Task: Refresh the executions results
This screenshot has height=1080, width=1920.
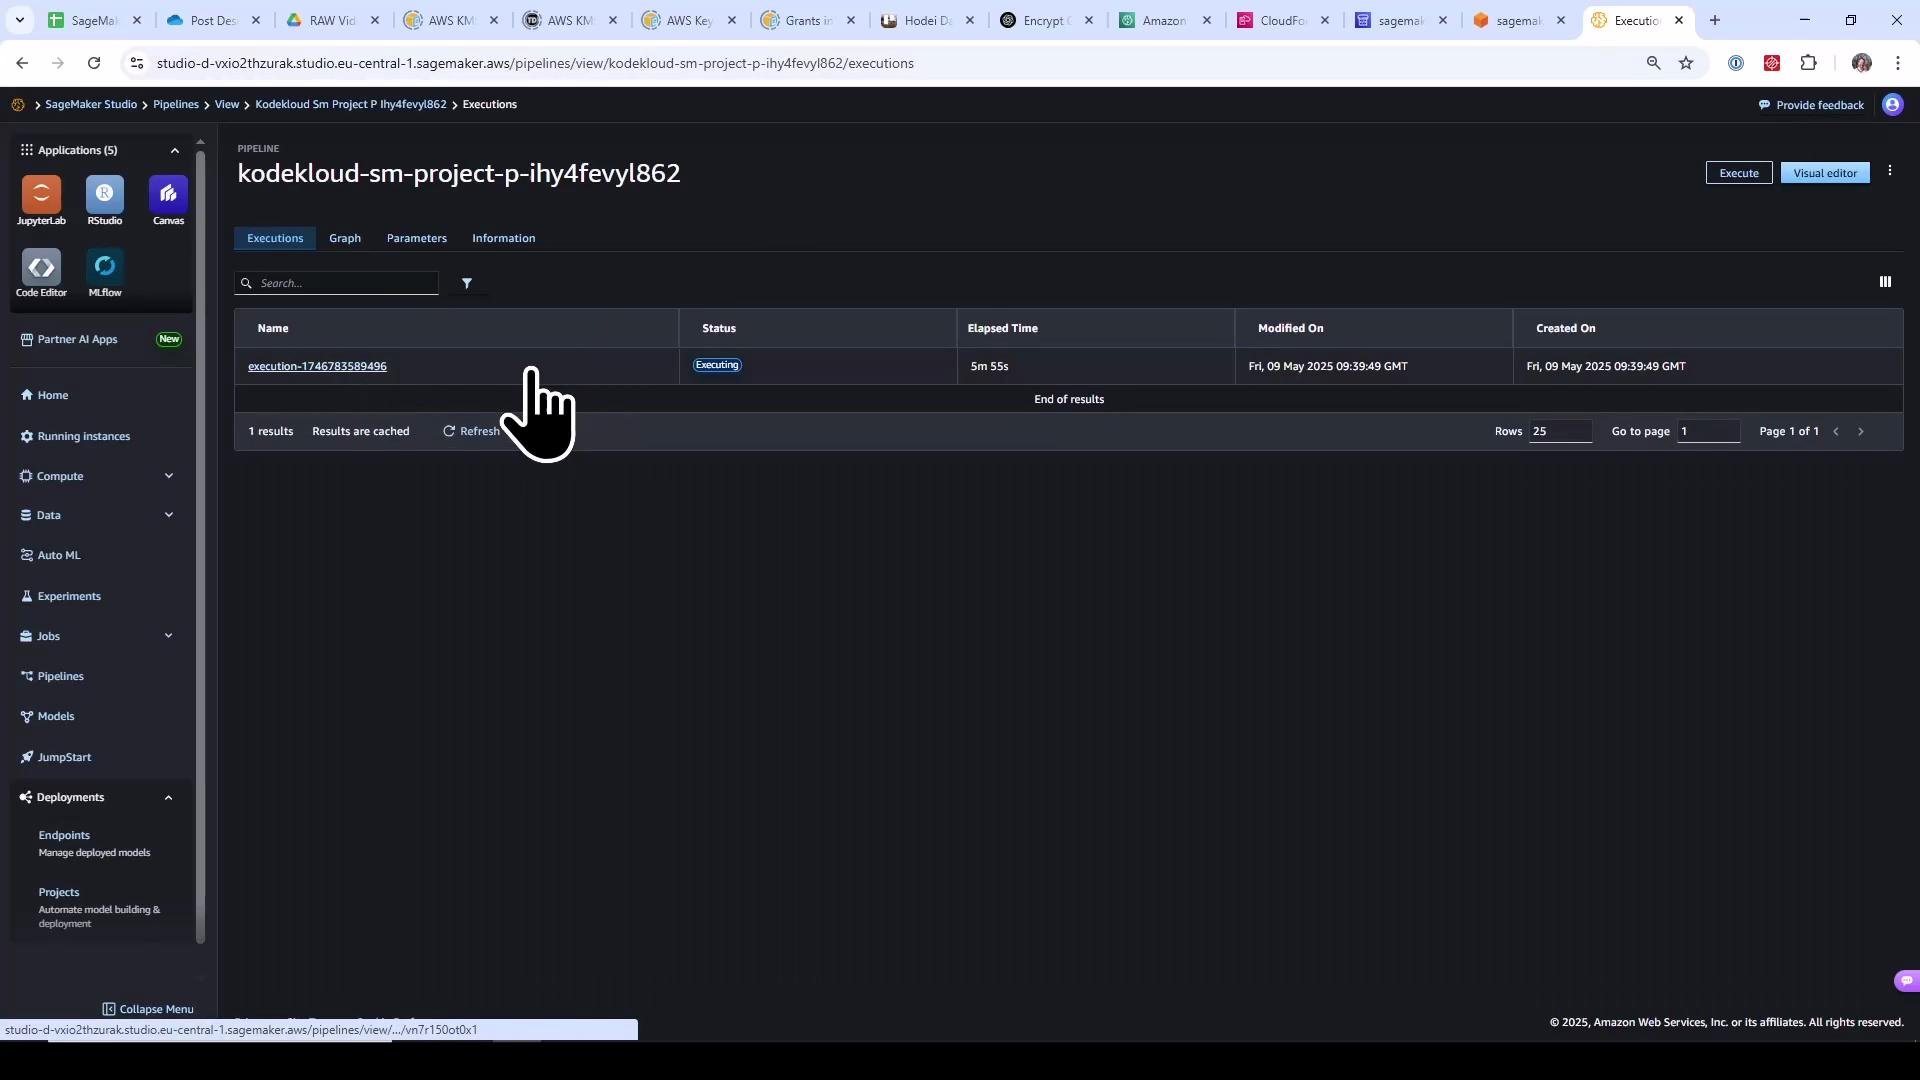Action: [471, 432]
